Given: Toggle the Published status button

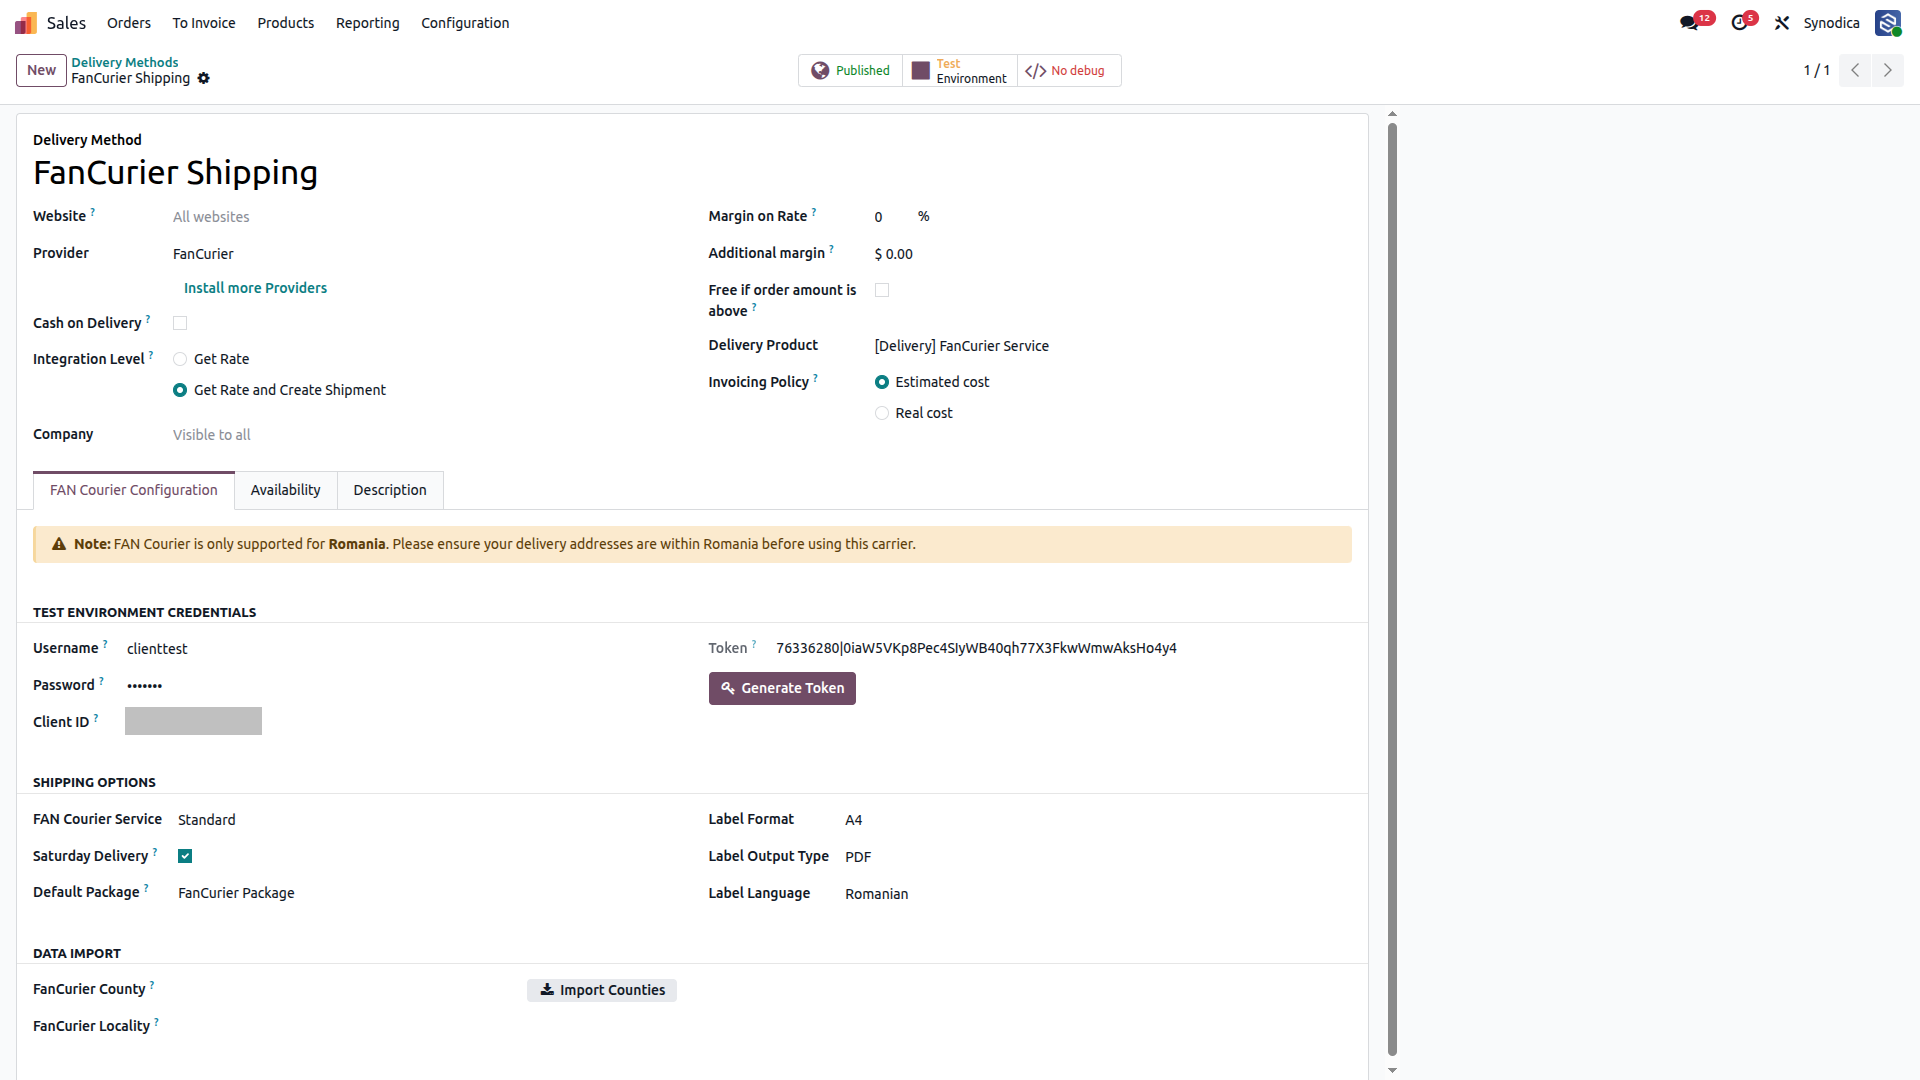Looking at the screenshot, I should (851, 71).
